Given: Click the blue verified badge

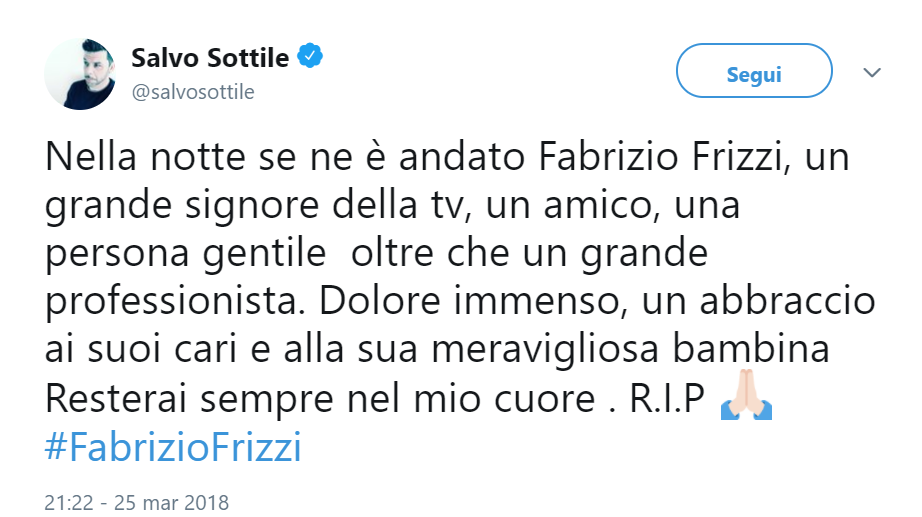Looking at the screenshot, I should tap(313, 57).
